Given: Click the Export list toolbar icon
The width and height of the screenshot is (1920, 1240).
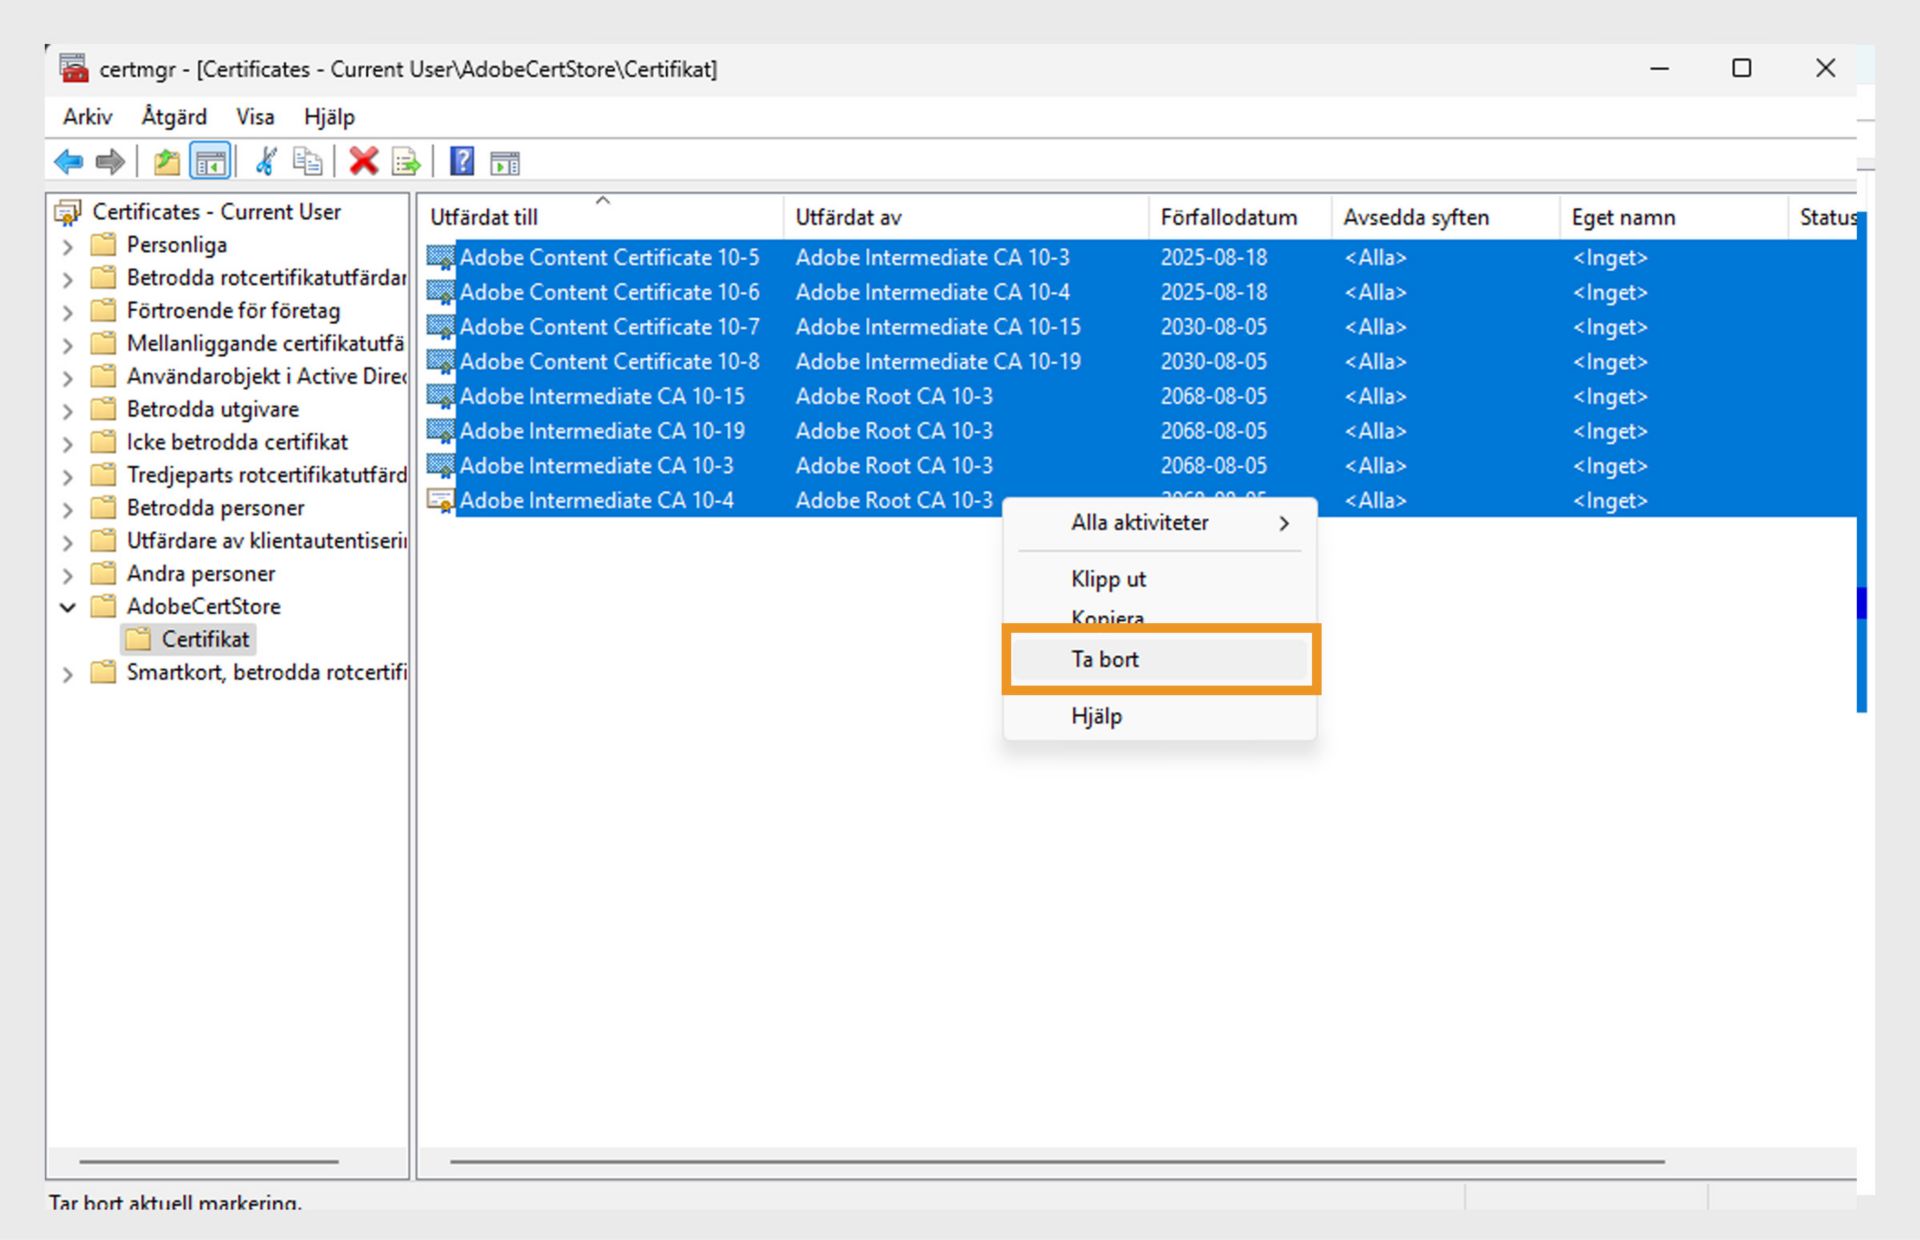Looking at the screenshot, I should tap(406, 161).
